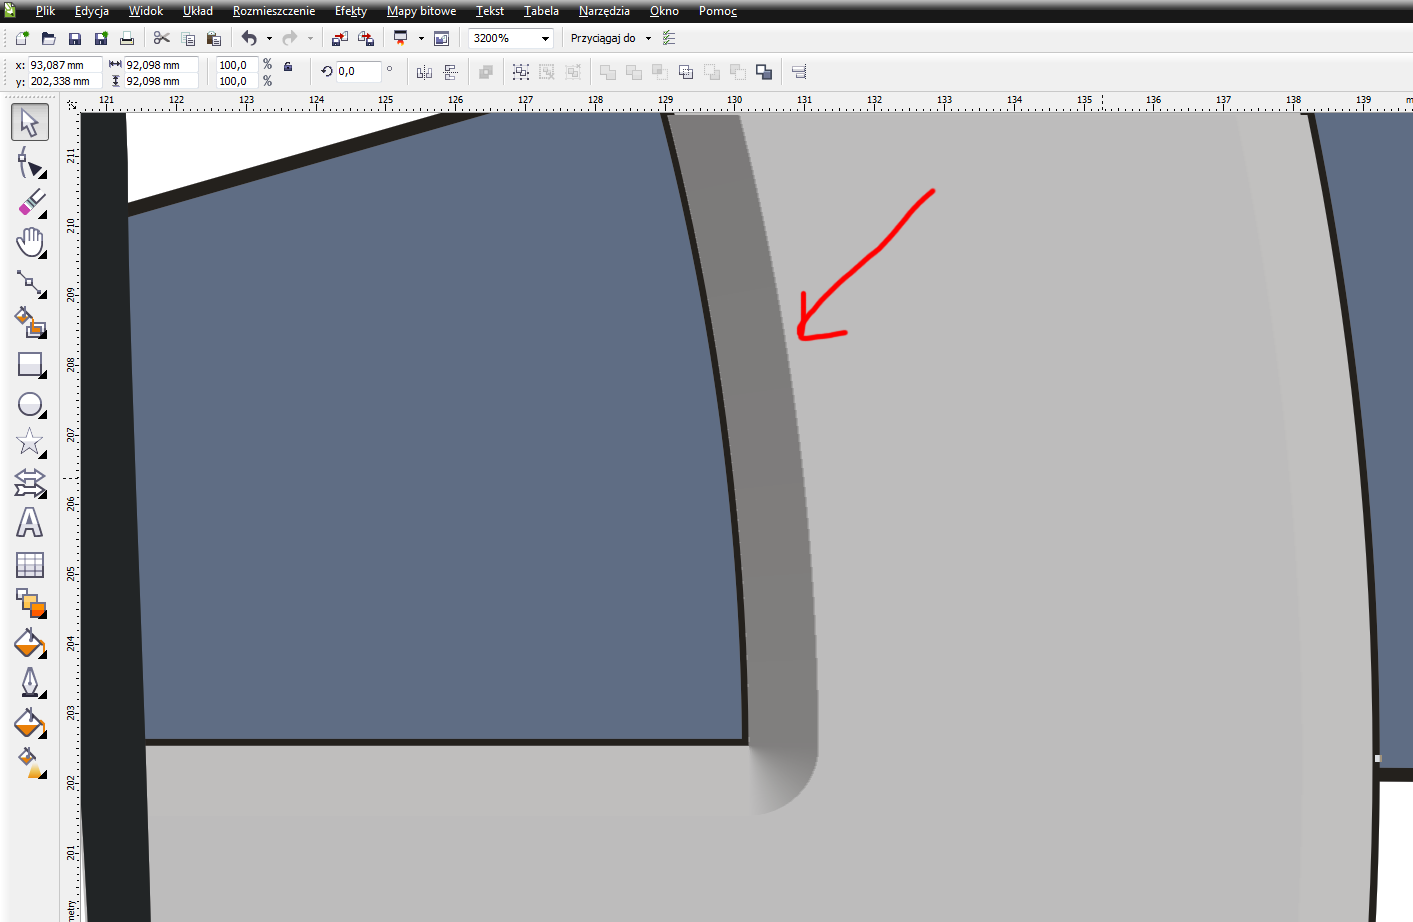Pick the Star shape tool
This screenshot has width=1413, height=922.
30,443
